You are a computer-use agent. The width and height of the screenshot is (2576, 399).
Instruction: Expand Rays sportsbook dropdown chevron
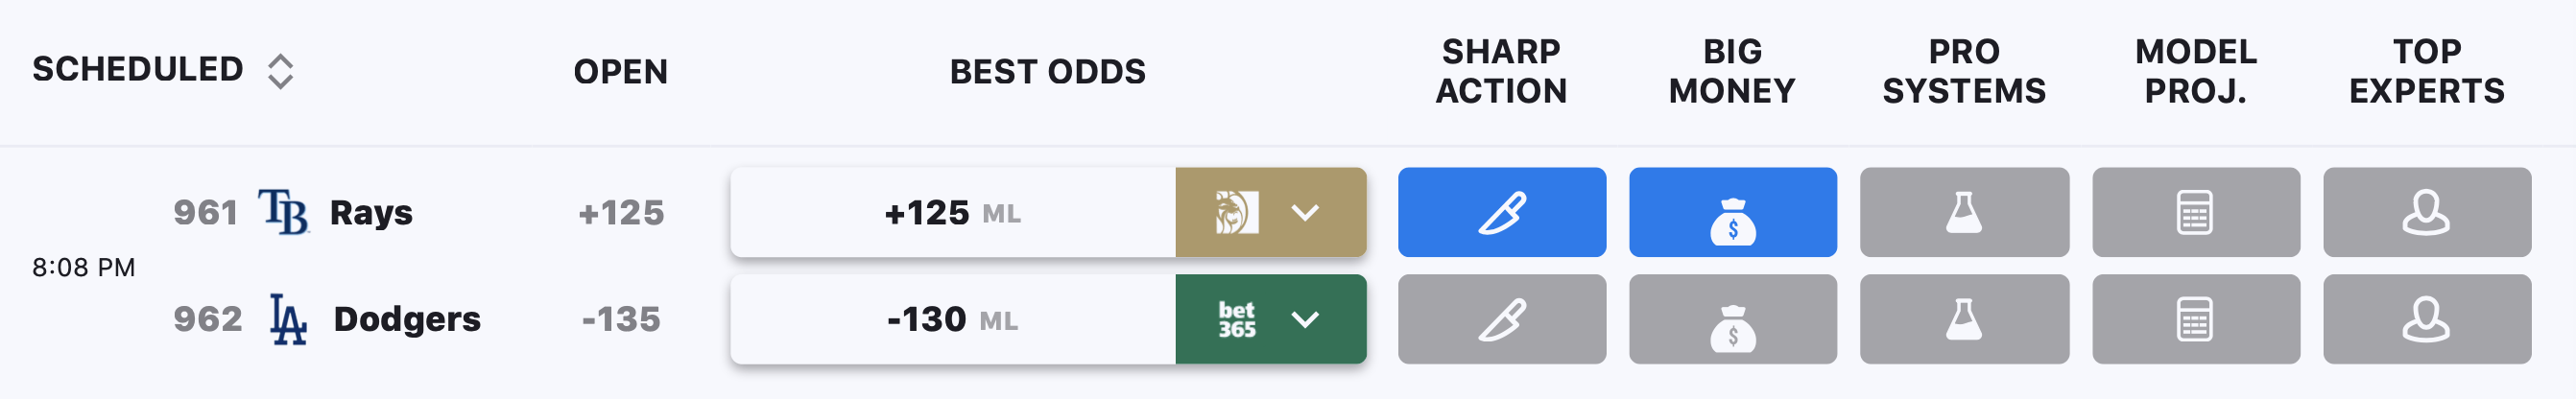(1305, 212)
